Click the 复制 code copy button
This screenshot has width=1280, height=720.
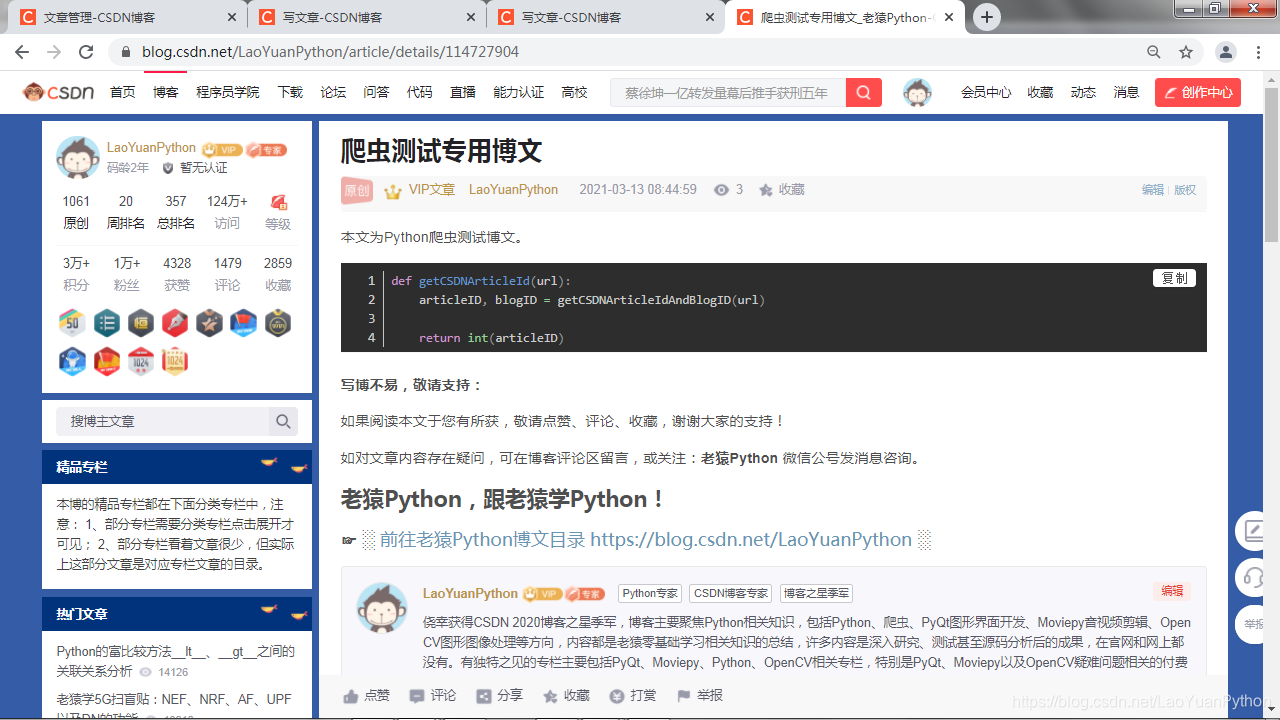[1174, 278]
